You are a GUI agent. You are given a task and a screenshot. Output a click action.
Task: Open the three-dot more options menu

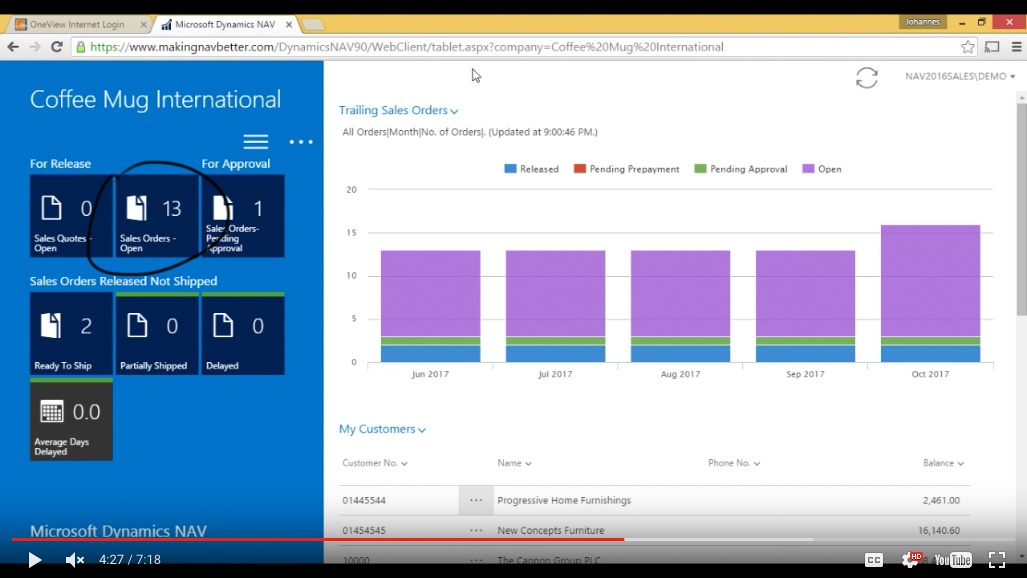click(x=301, y=142)
